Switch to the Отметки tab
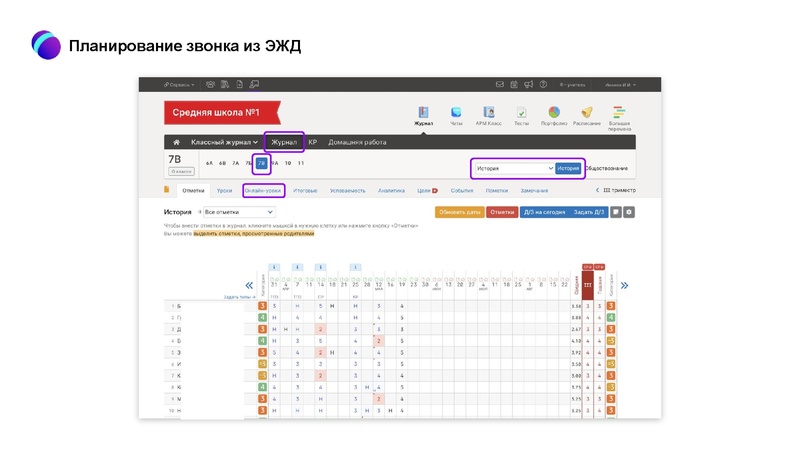This screenshot has width=800, height=450. (x=193, y=191)
